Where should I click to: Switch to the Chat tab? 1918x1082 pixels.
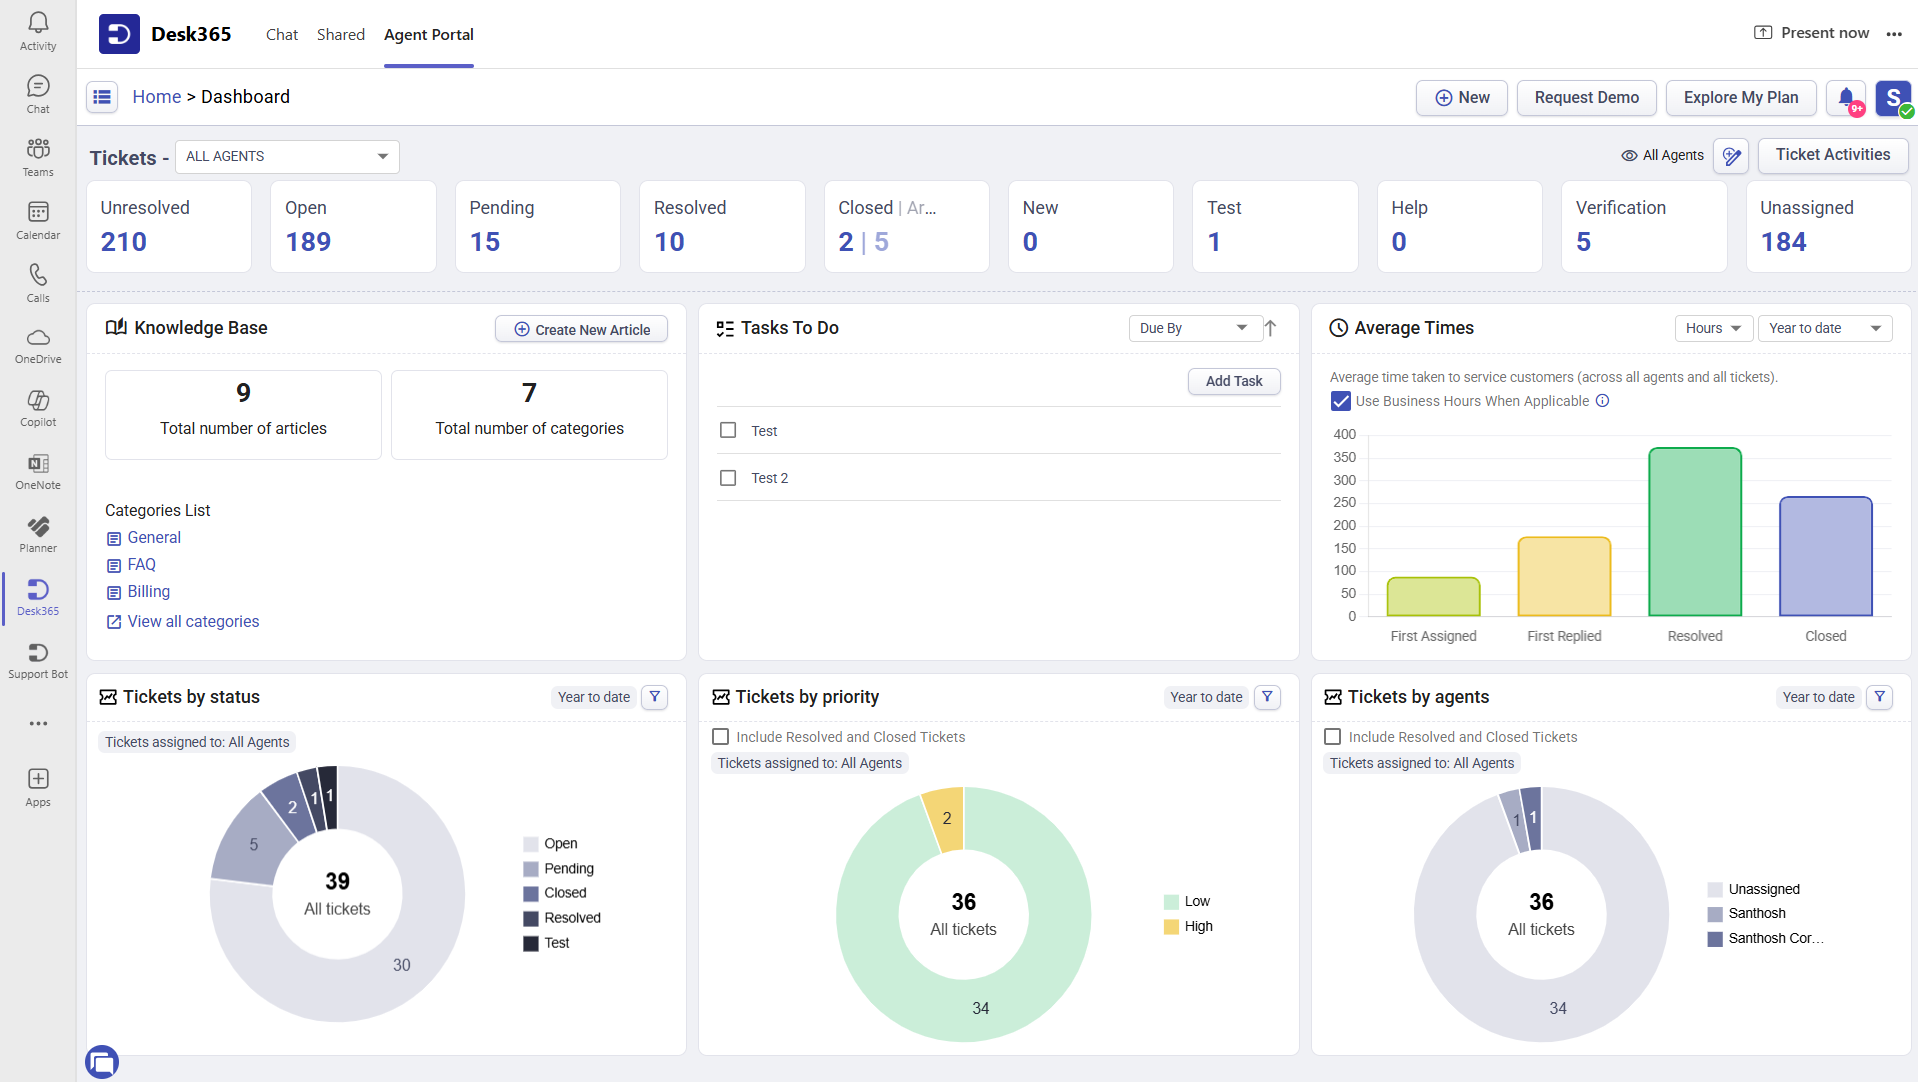point(281,34)
